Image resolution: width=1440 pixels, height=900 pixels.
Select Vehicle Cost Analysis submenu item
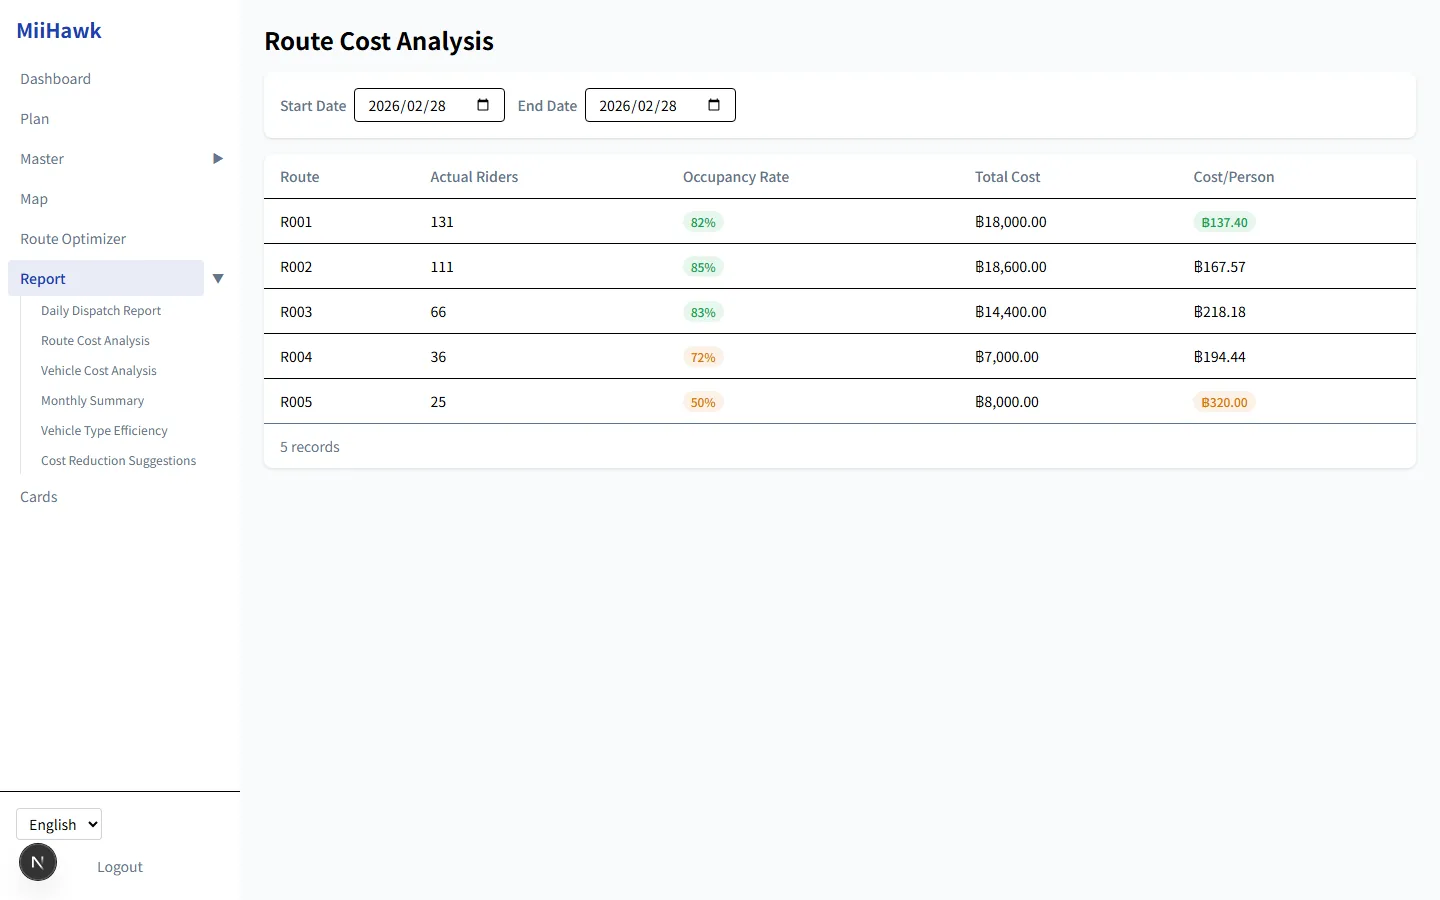tap(99, 371)
